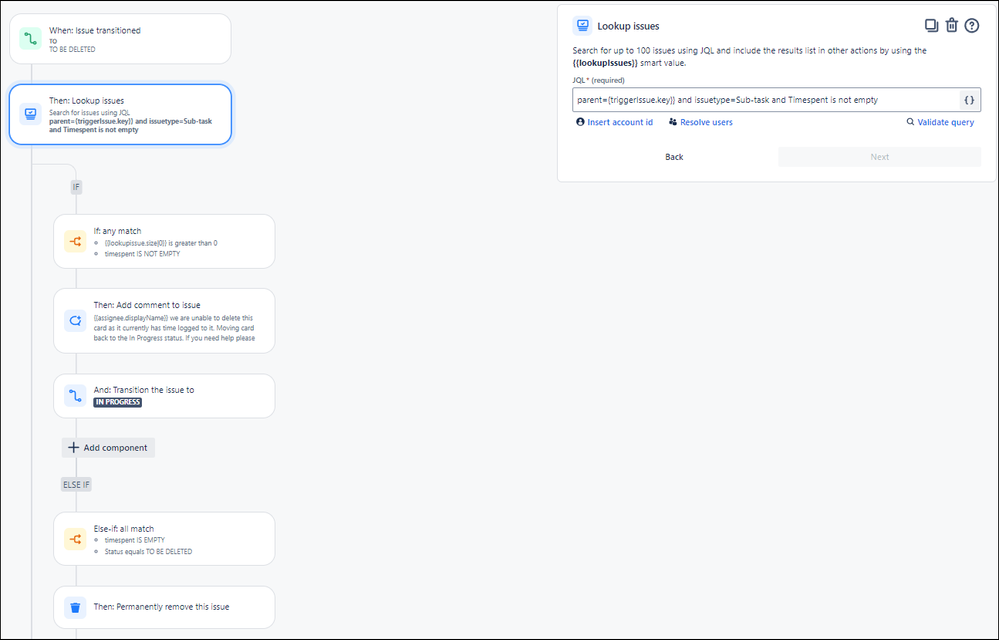Select the branch icon on 'If: any match'
999x640 pixels.
(74, 241)
